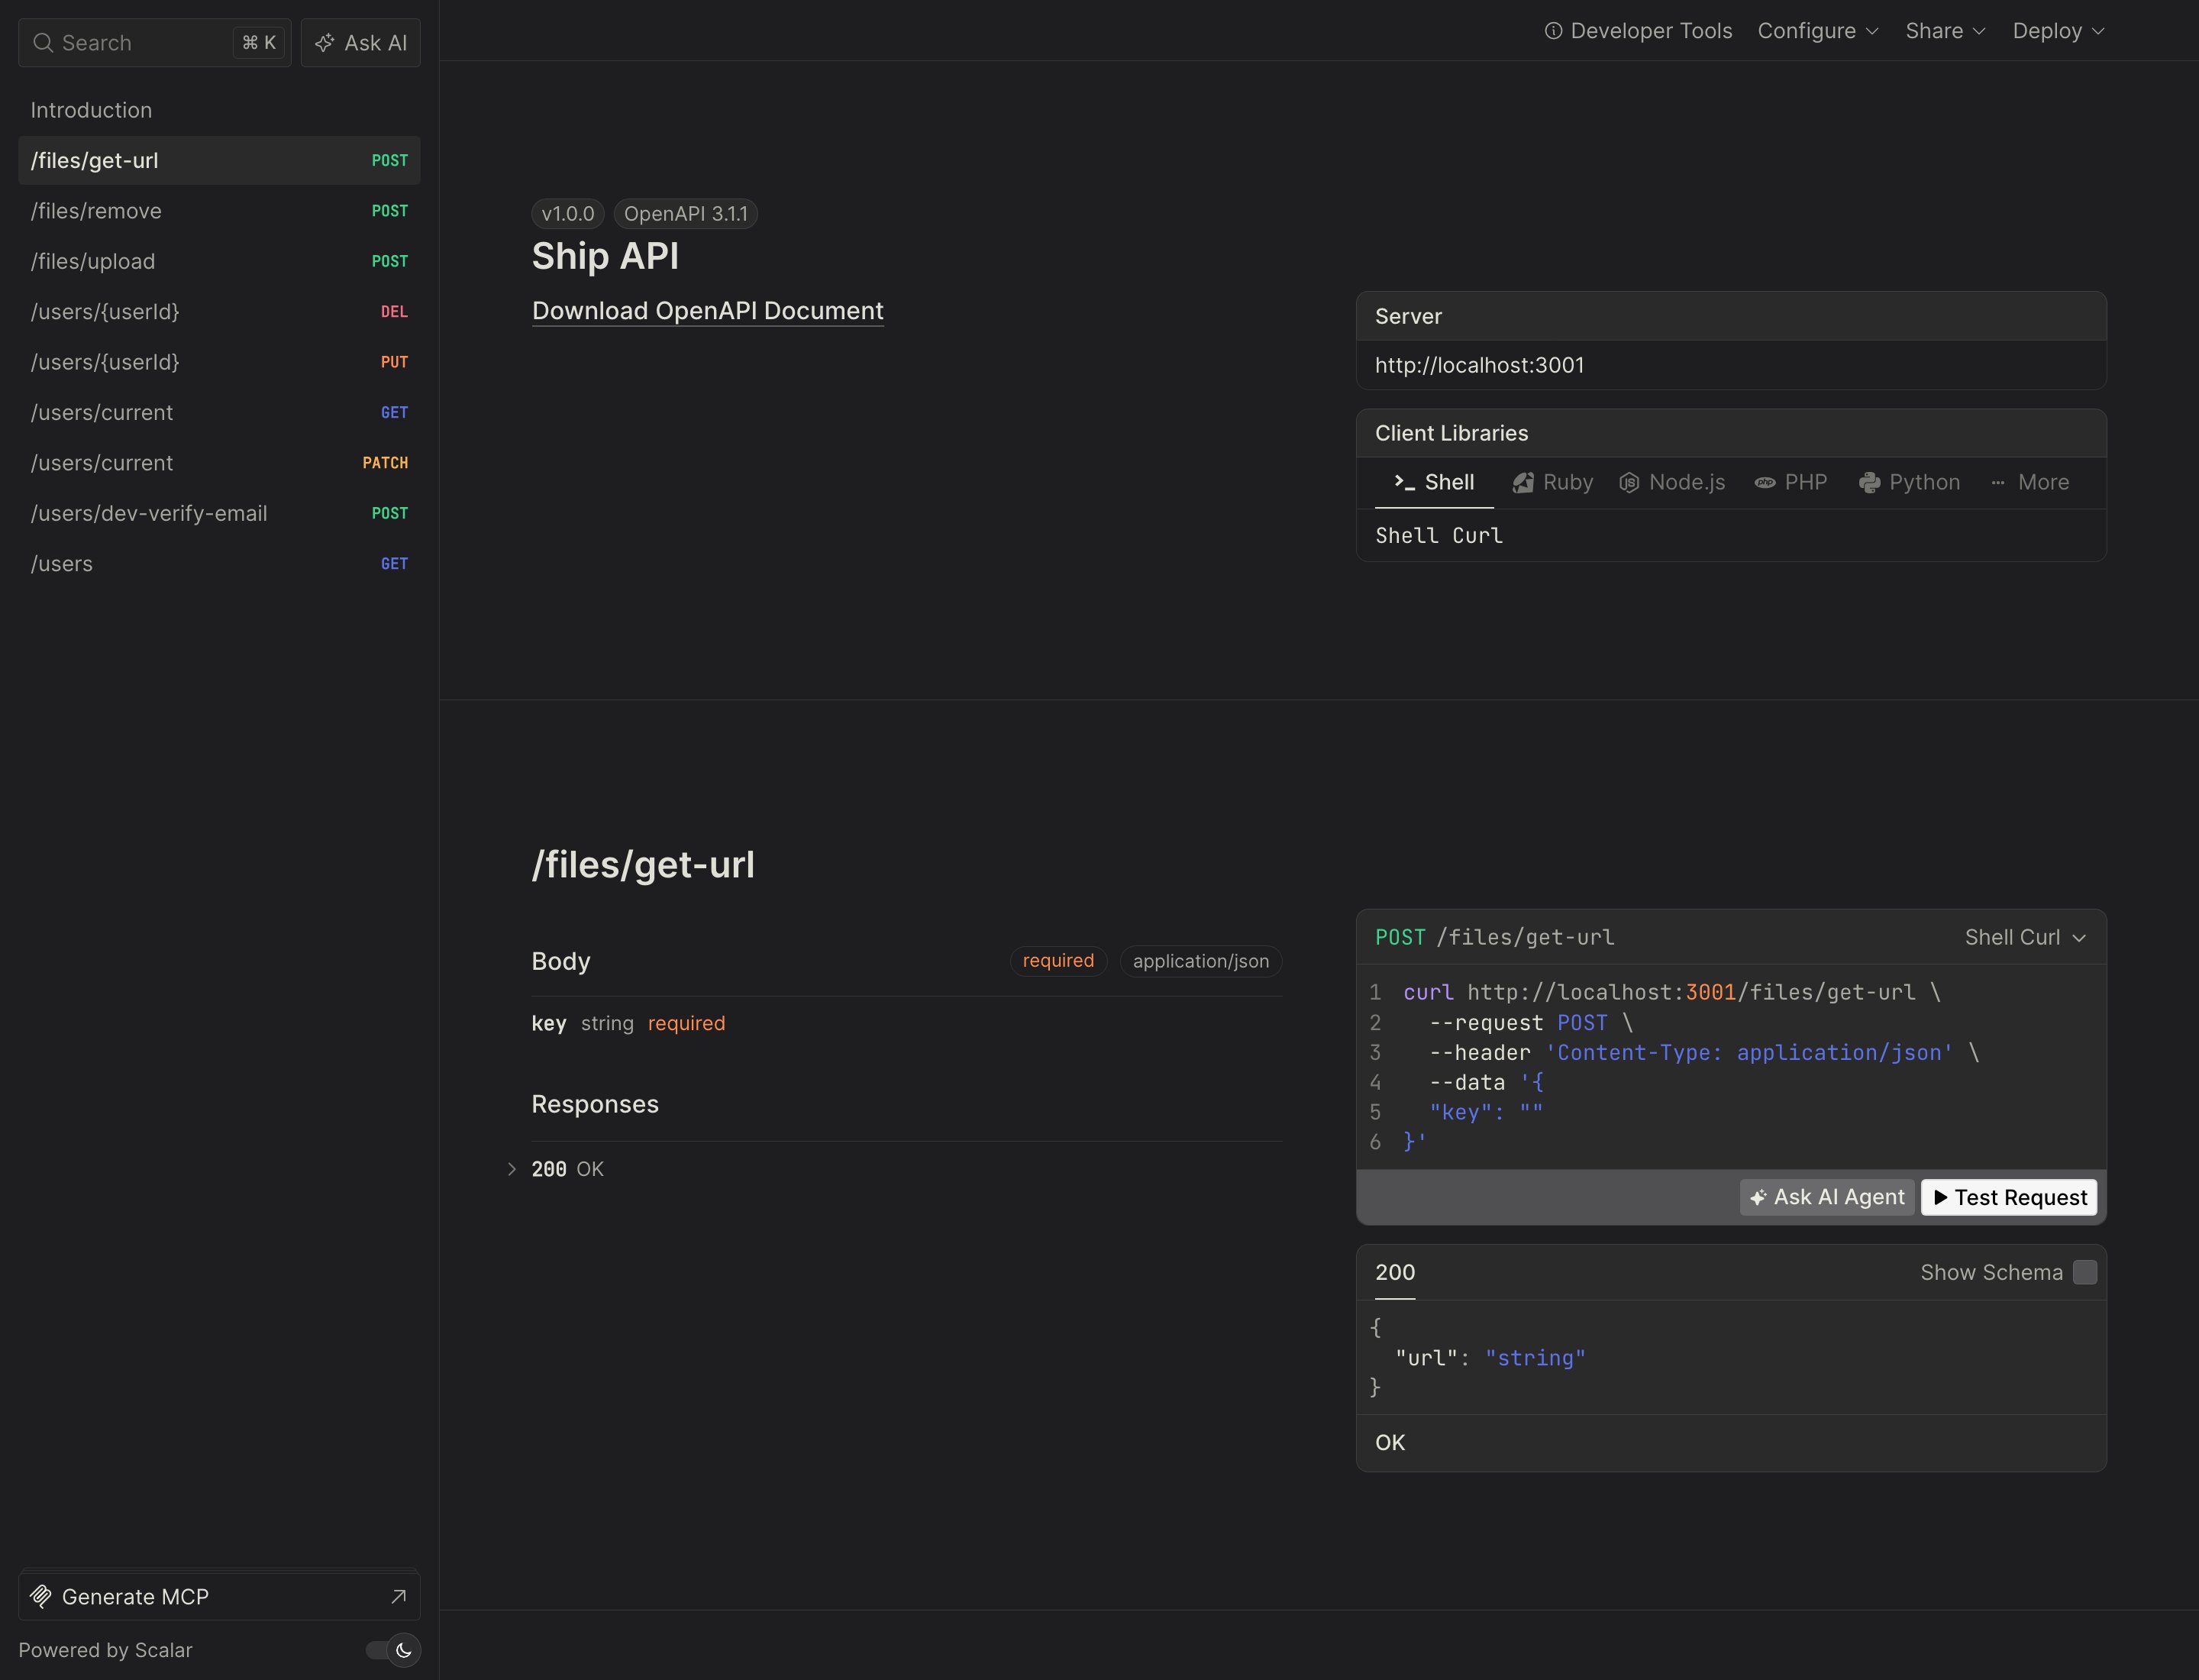The height and width of the screenshot is (1680, 2199).
Task: Click the Shell terminal prompt icon
Action: tap(1405, 482)
